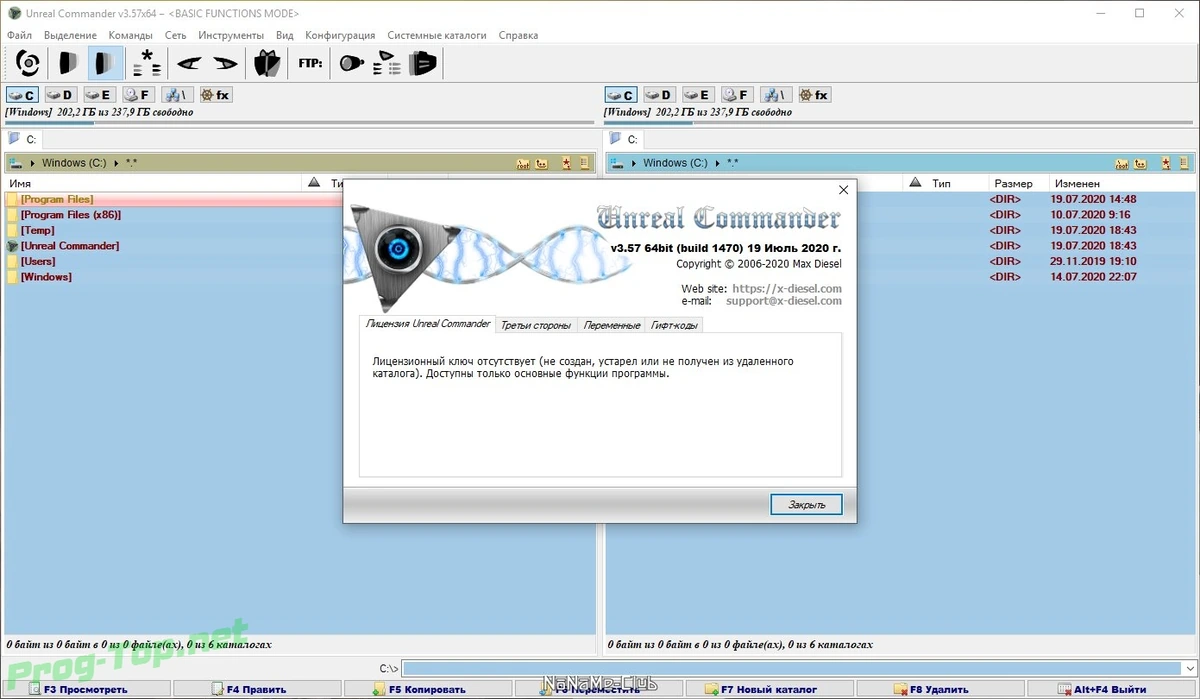
Task: Select drive E in the right panel
Action: pos(698,95)
